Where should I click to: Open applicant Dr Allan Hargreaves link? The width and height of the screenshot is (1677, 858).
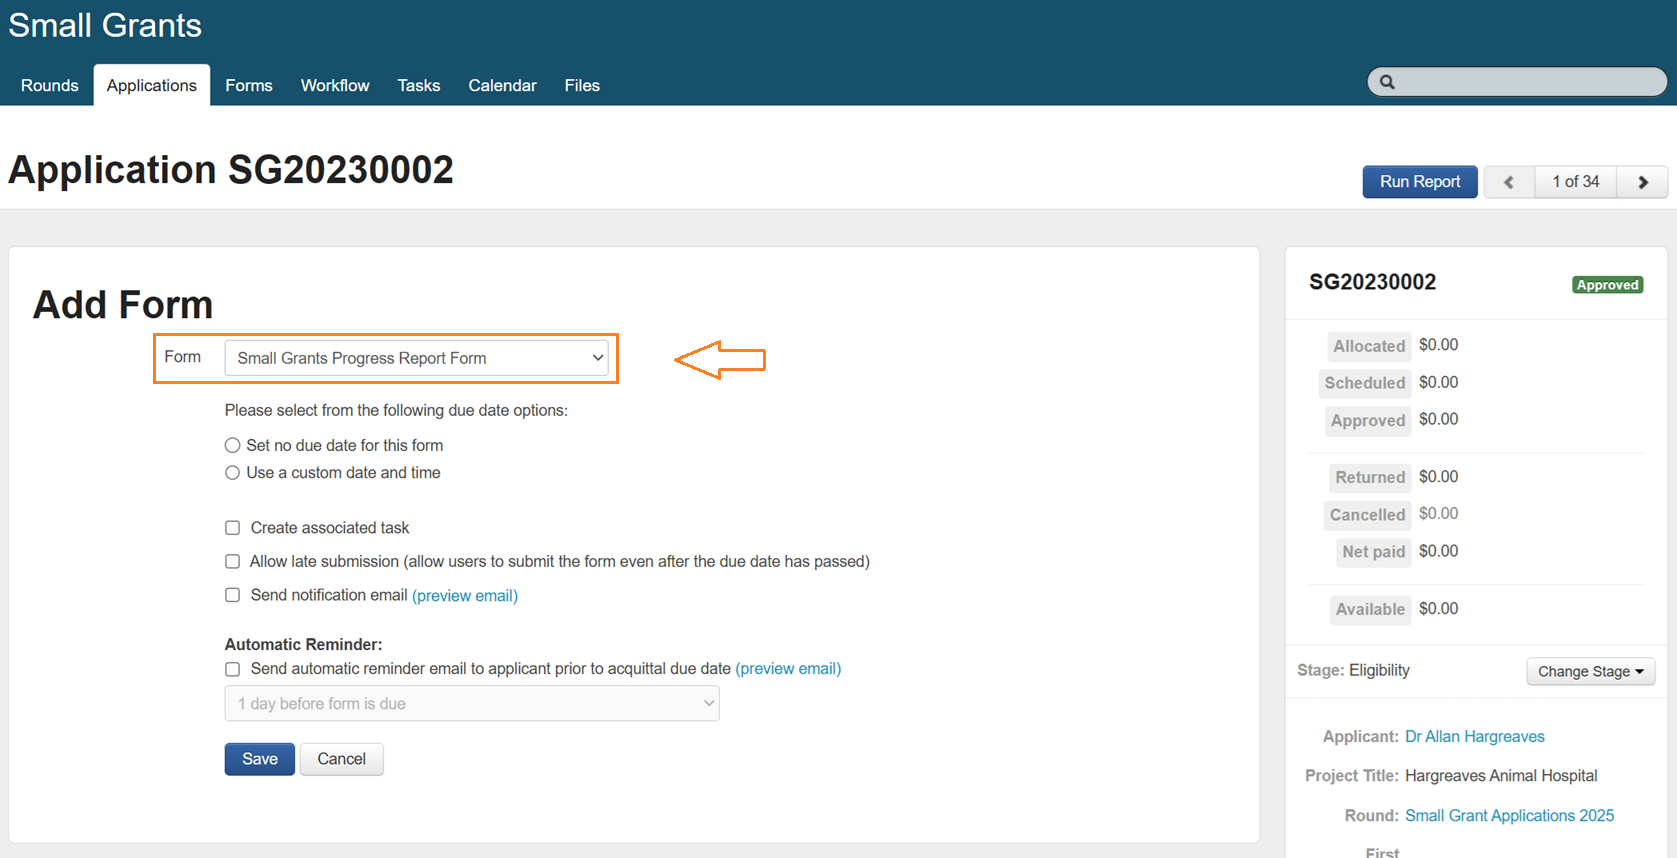tap(1474, 737)
